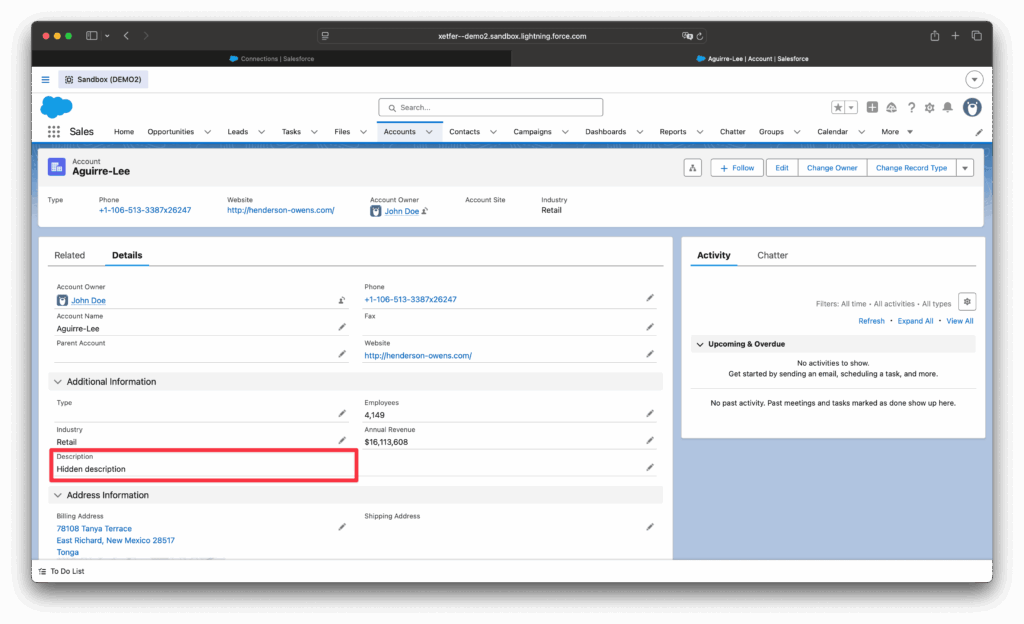Open the More navigation dropdown
This screenshot has width=1024, height=624.
[x=897, y=132]
